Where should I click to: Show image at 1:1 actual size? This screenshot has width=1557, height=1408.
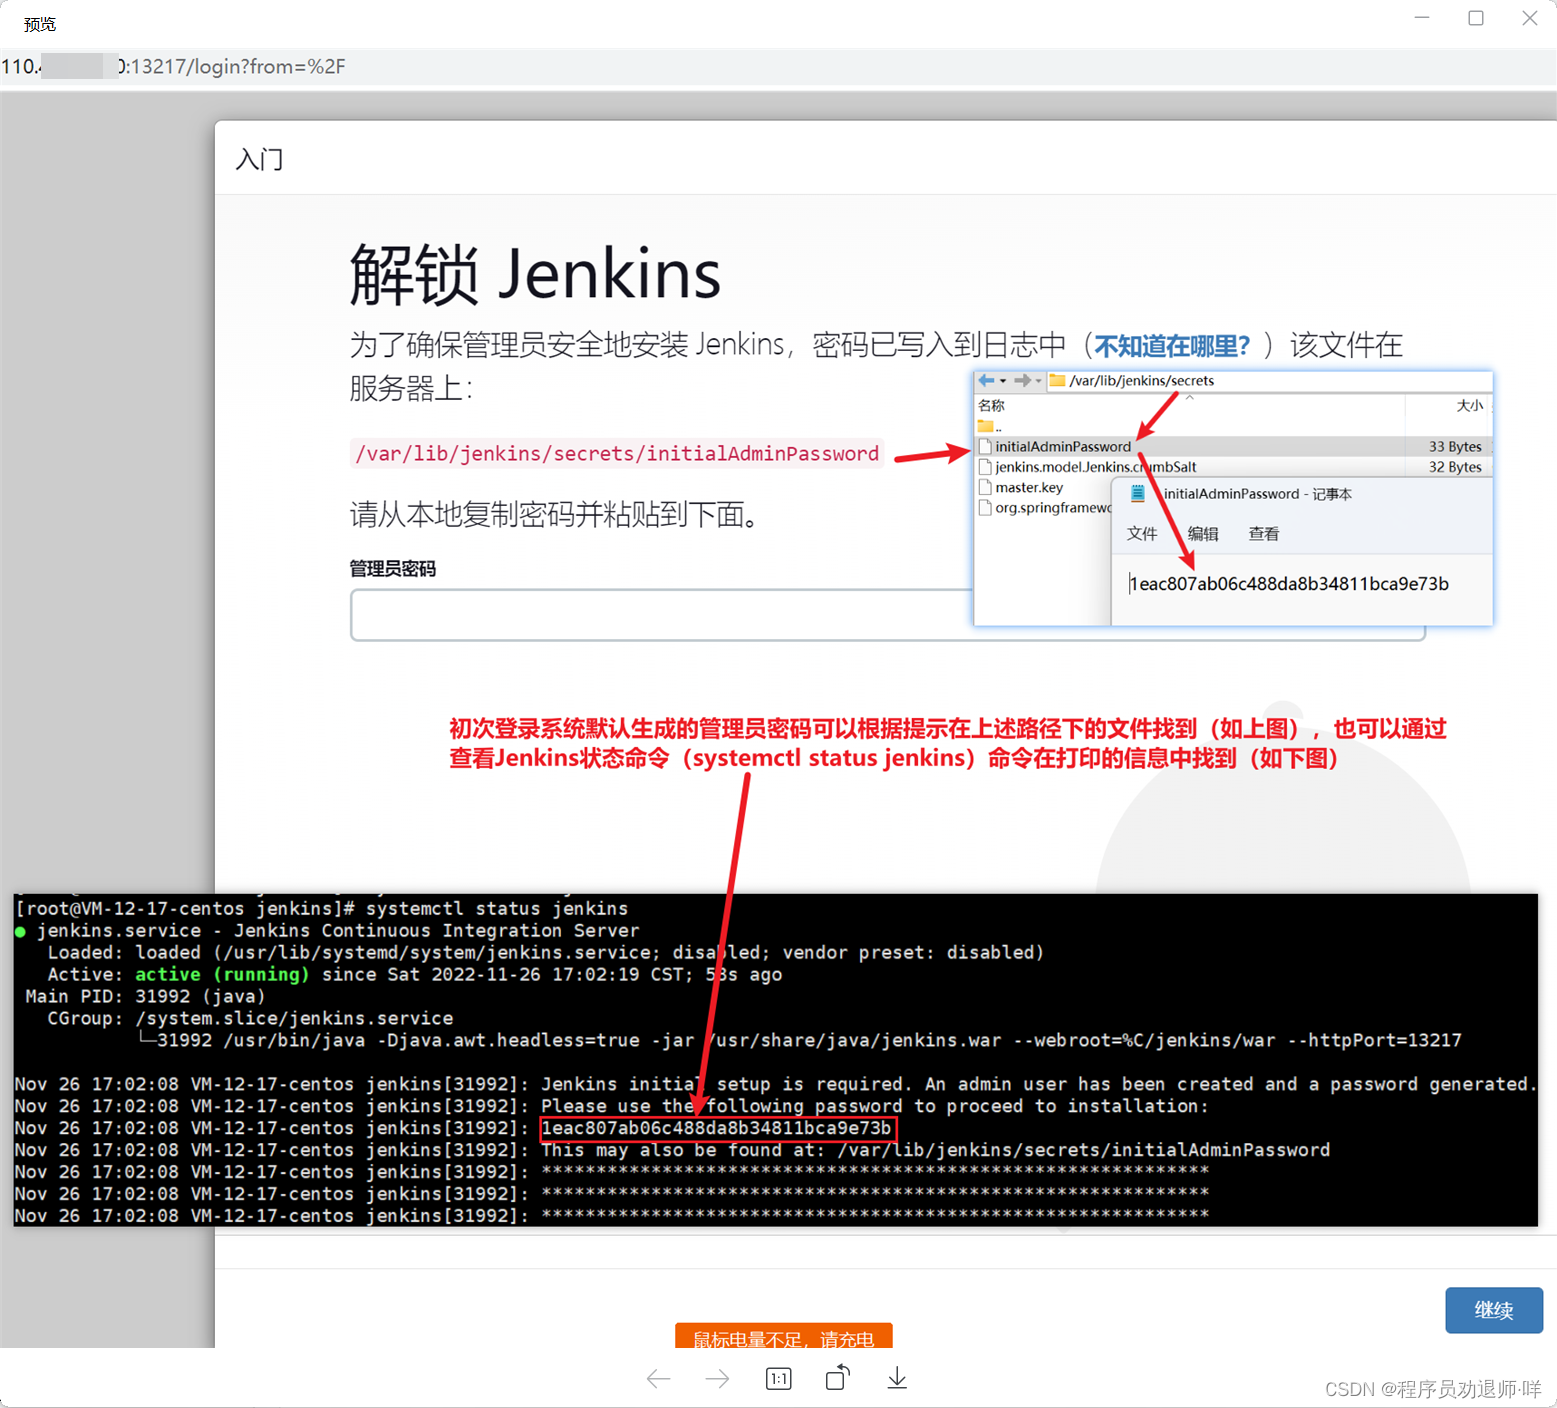778,1379
